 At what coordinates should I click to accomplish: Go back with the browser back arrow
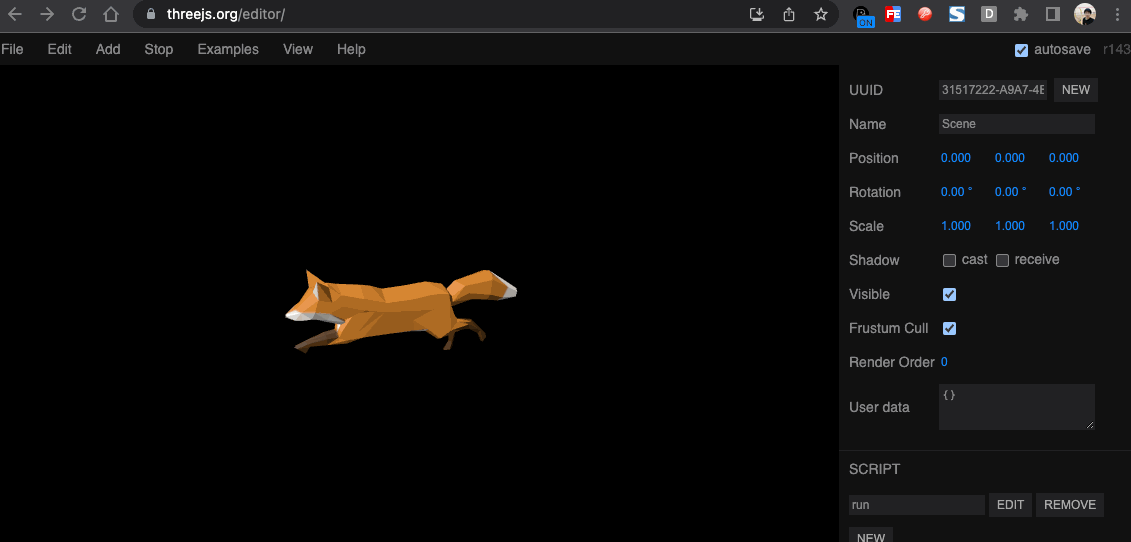point(14,14)
